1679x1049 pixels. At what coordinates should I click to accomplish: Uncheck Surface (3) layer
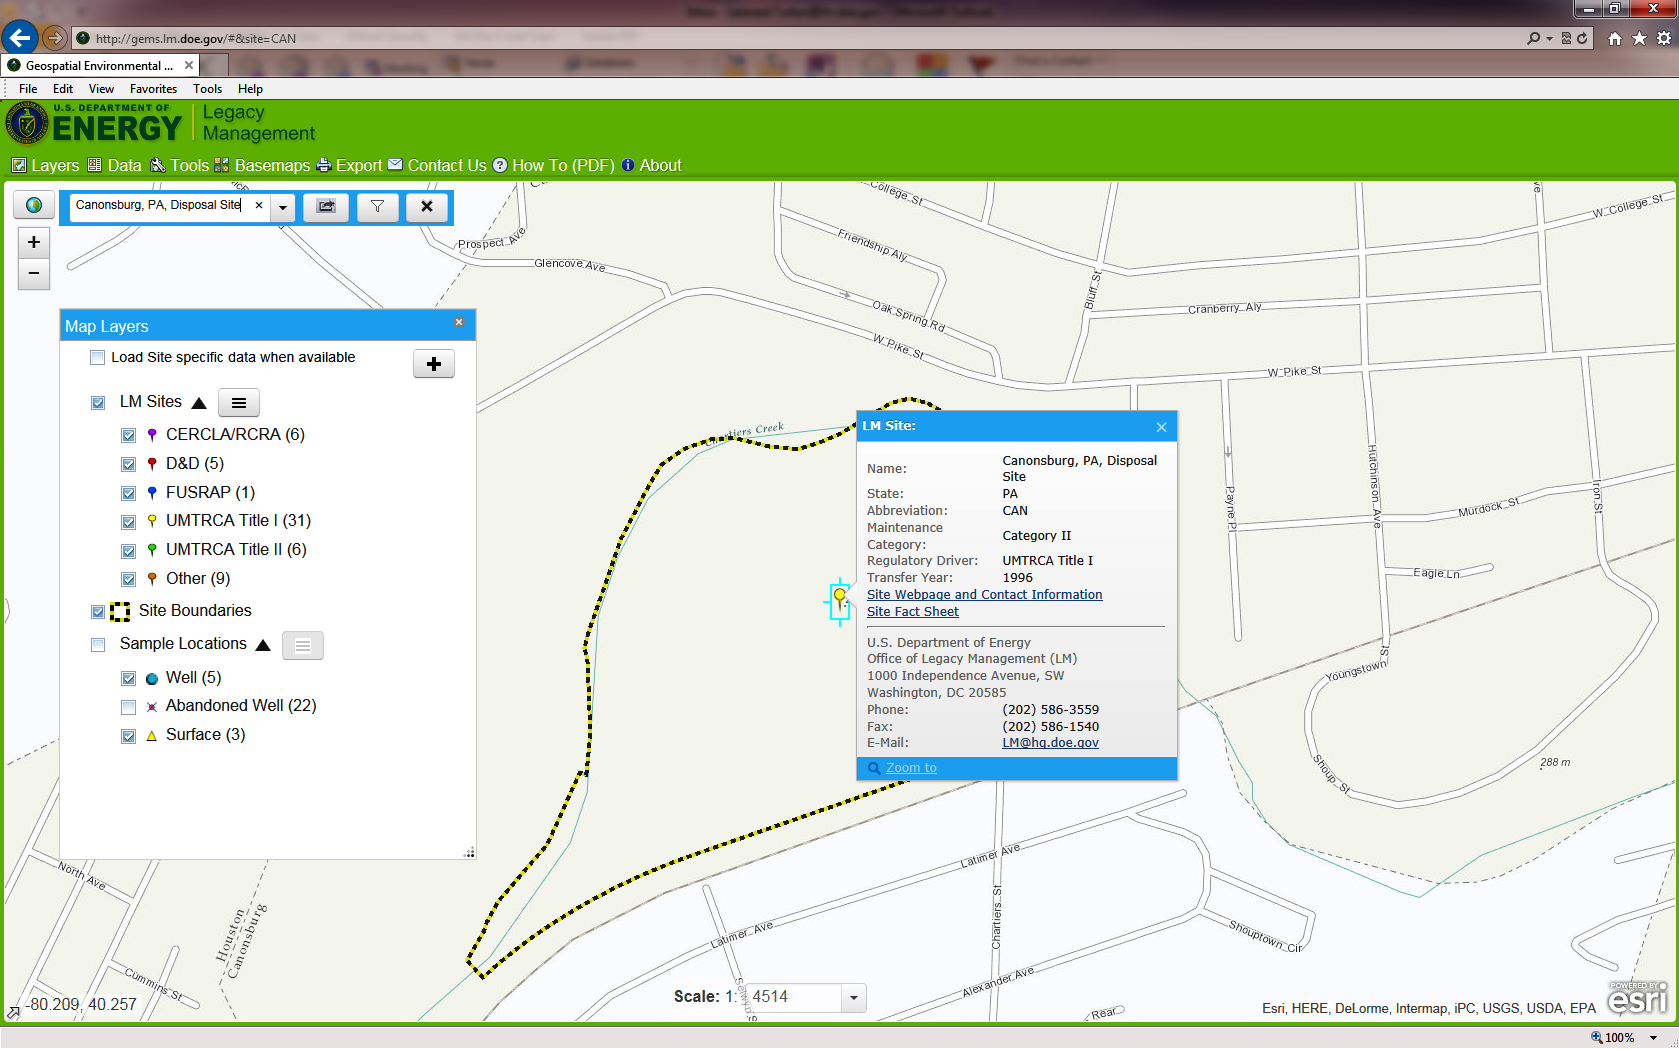click(128, 736)
